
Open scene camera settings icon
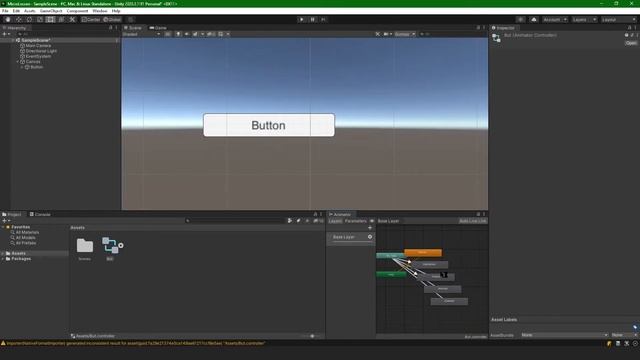click(x=386, y=34)
